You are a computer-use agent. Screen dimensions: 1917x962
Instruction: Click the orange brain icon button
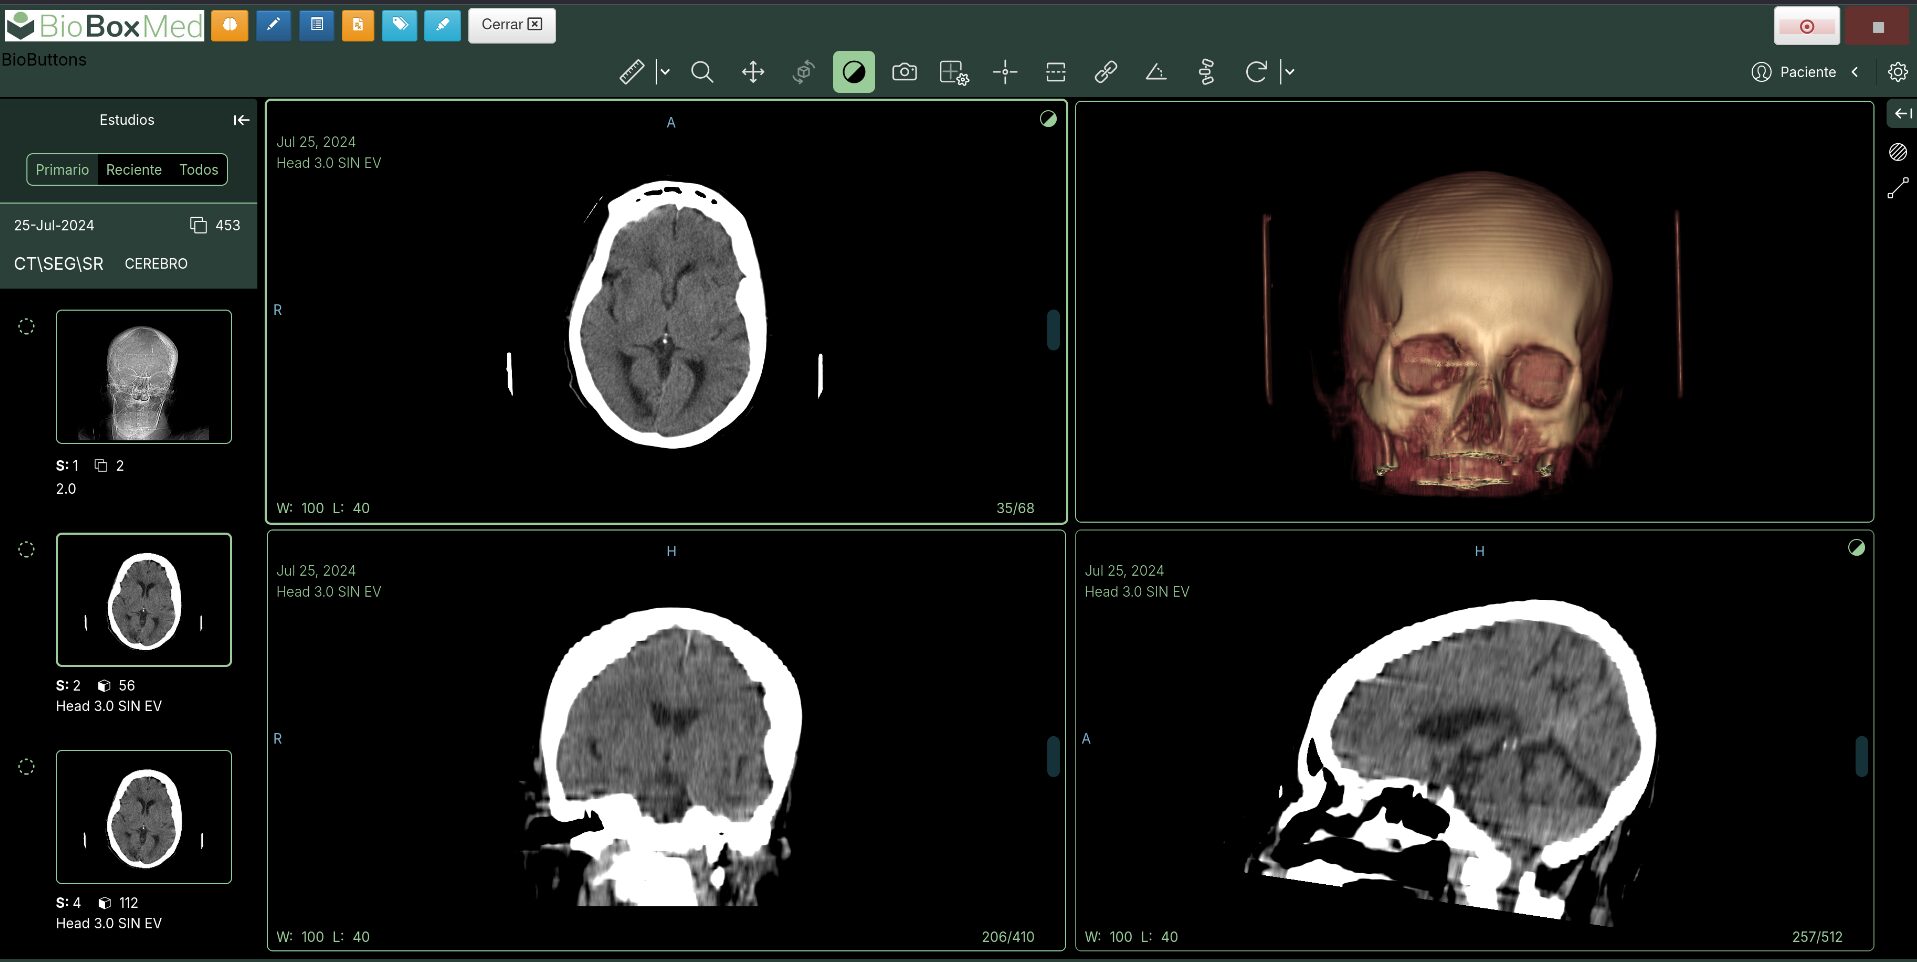[x=229, y=25]
